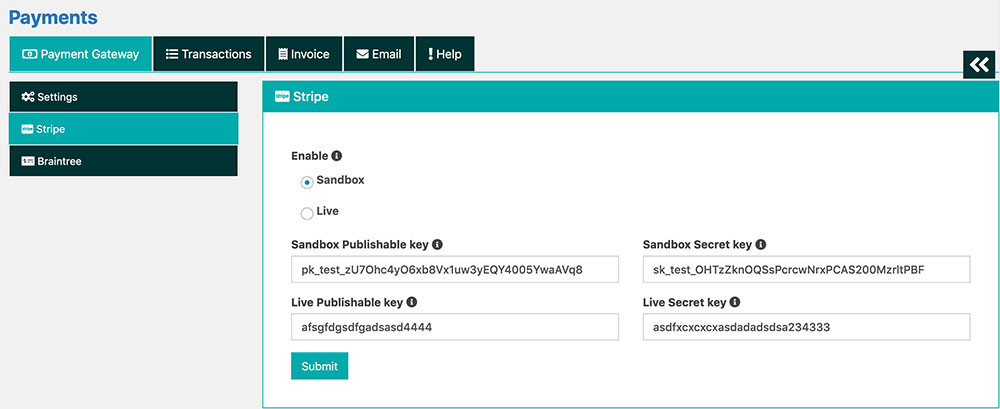Select the Sandbox radio option
This screenshot has height=409, width=1000.
307,182
